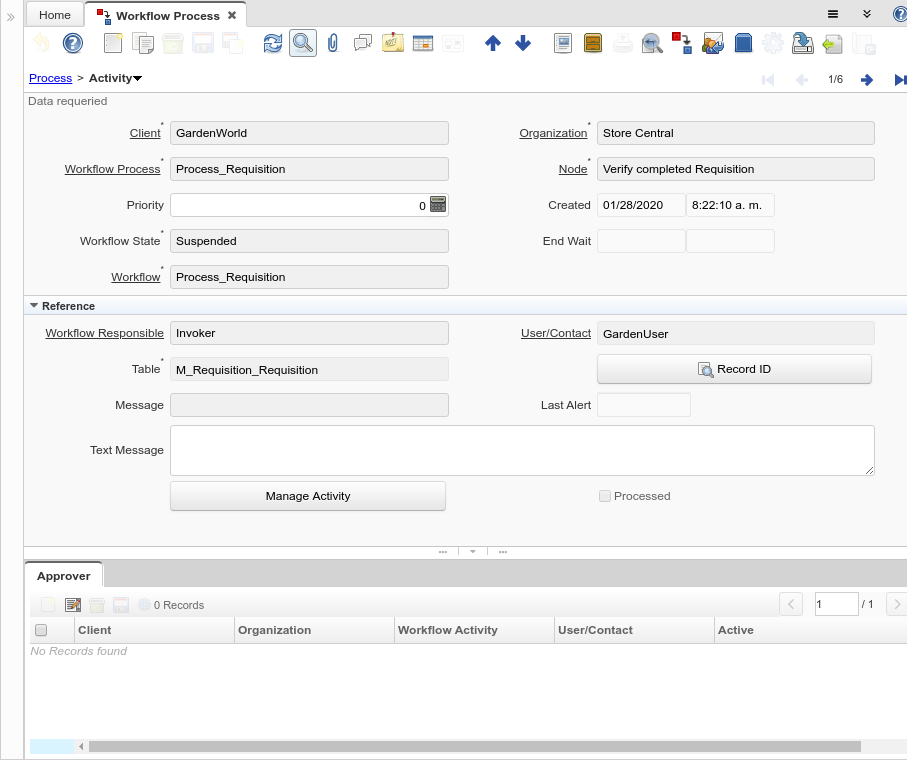The width and height of the screenshot is (907, 760).
Task: Go to previous record with up arrow
Action: [x=492, y=43]
